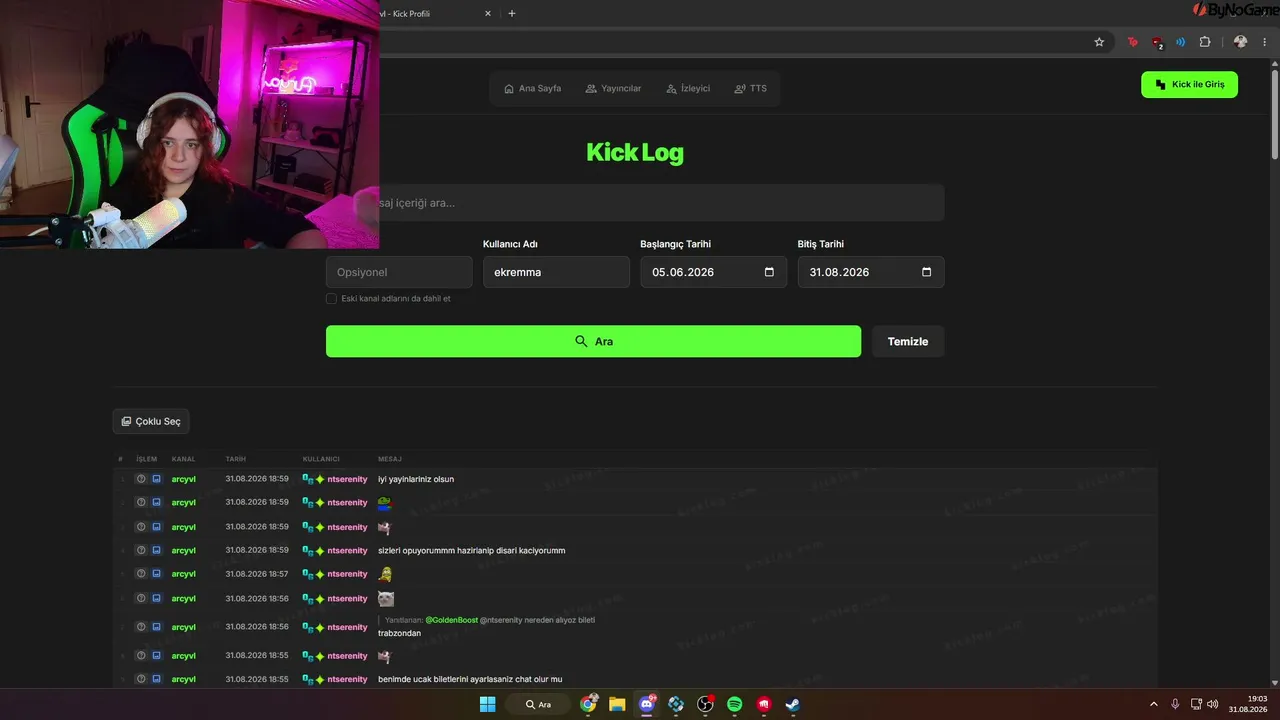
Task: Open a new browser tab
Action: coord(512,13)
